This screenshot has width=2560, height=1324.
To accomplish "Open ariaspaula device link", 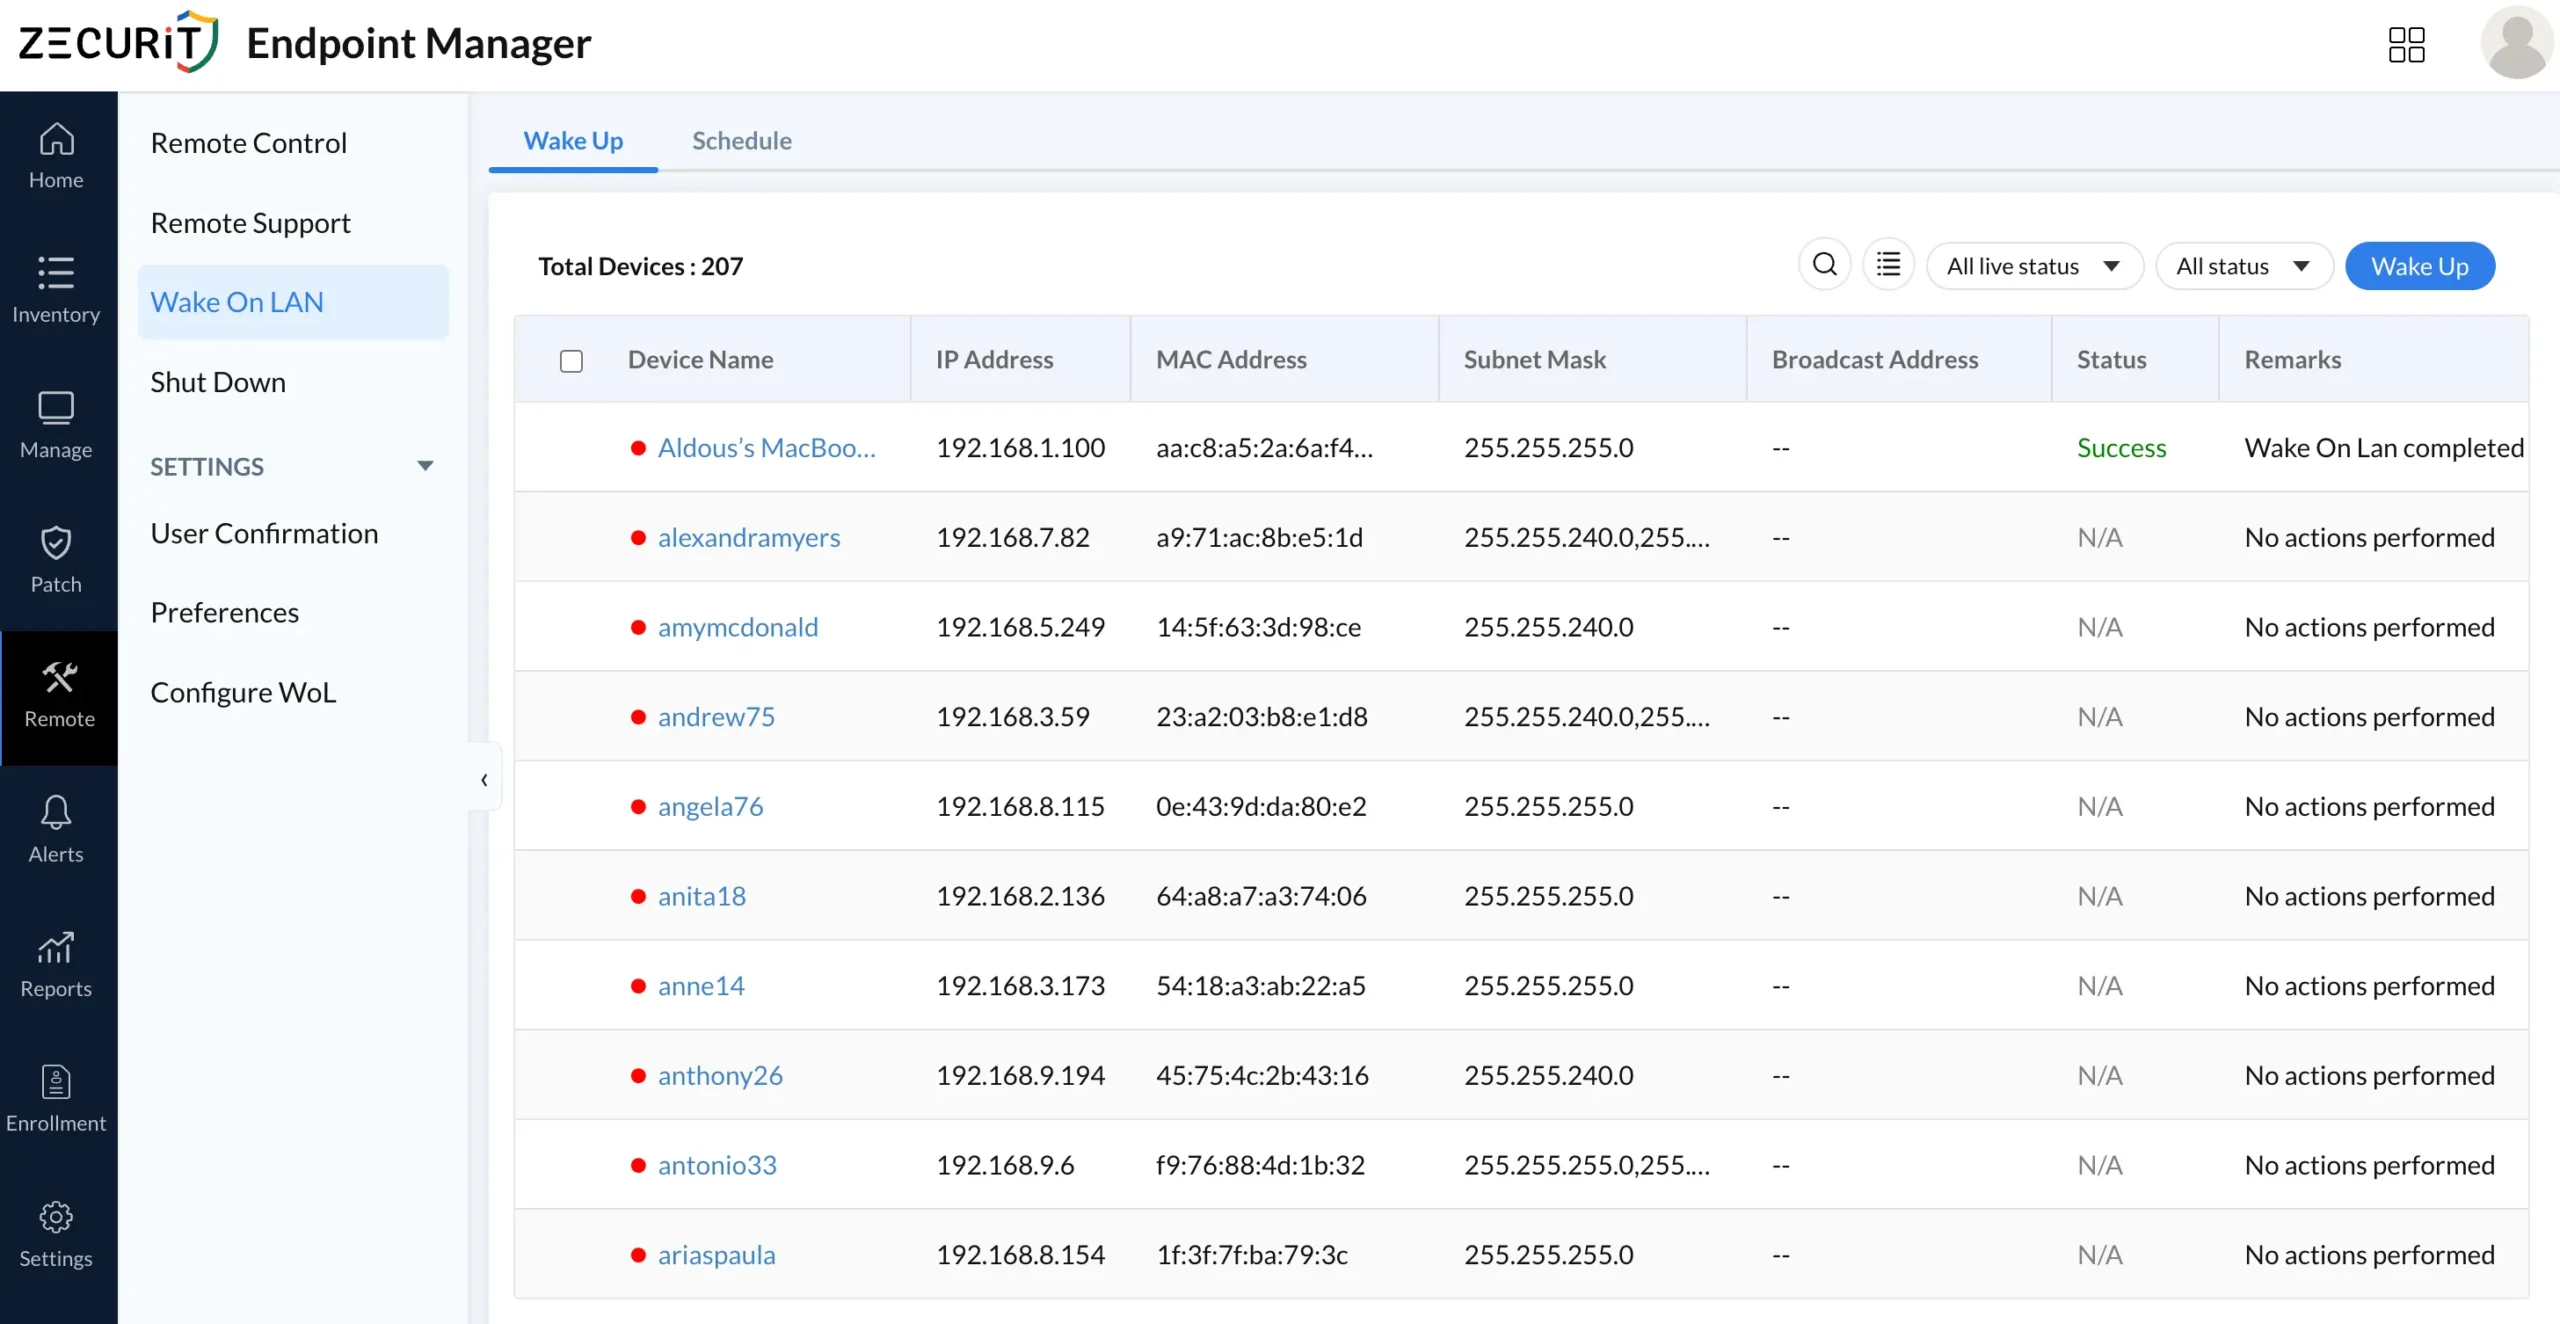I will pyautogui.click(x=716, y=1255).
